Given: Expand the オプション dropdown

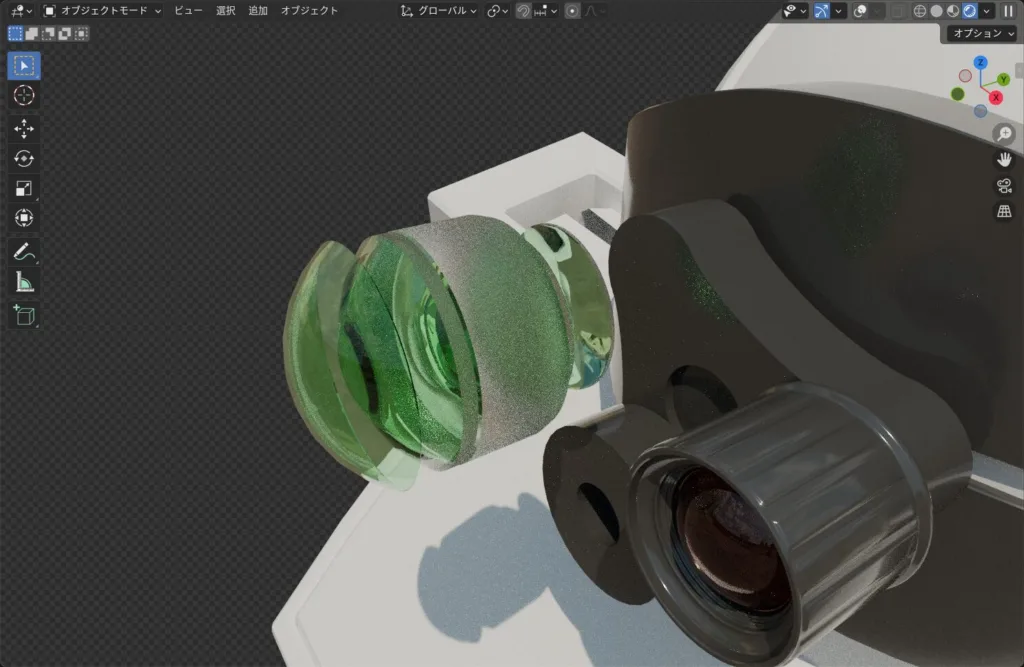Looking at the screenshot, I should point(980,33).
